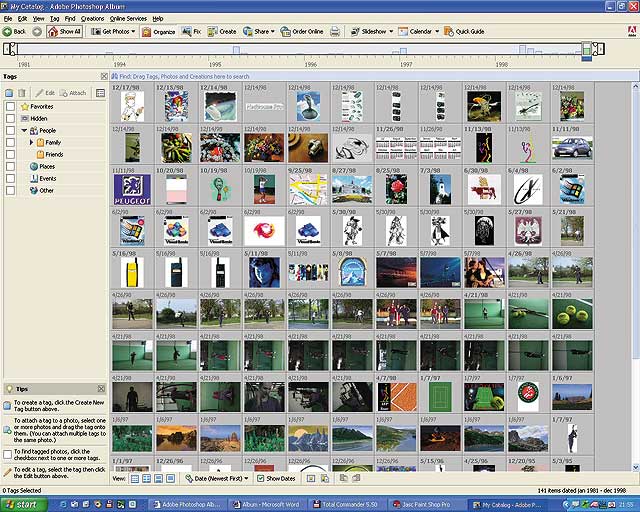
Task: Open the Quick Guide
Action: (x=464, y=31)
